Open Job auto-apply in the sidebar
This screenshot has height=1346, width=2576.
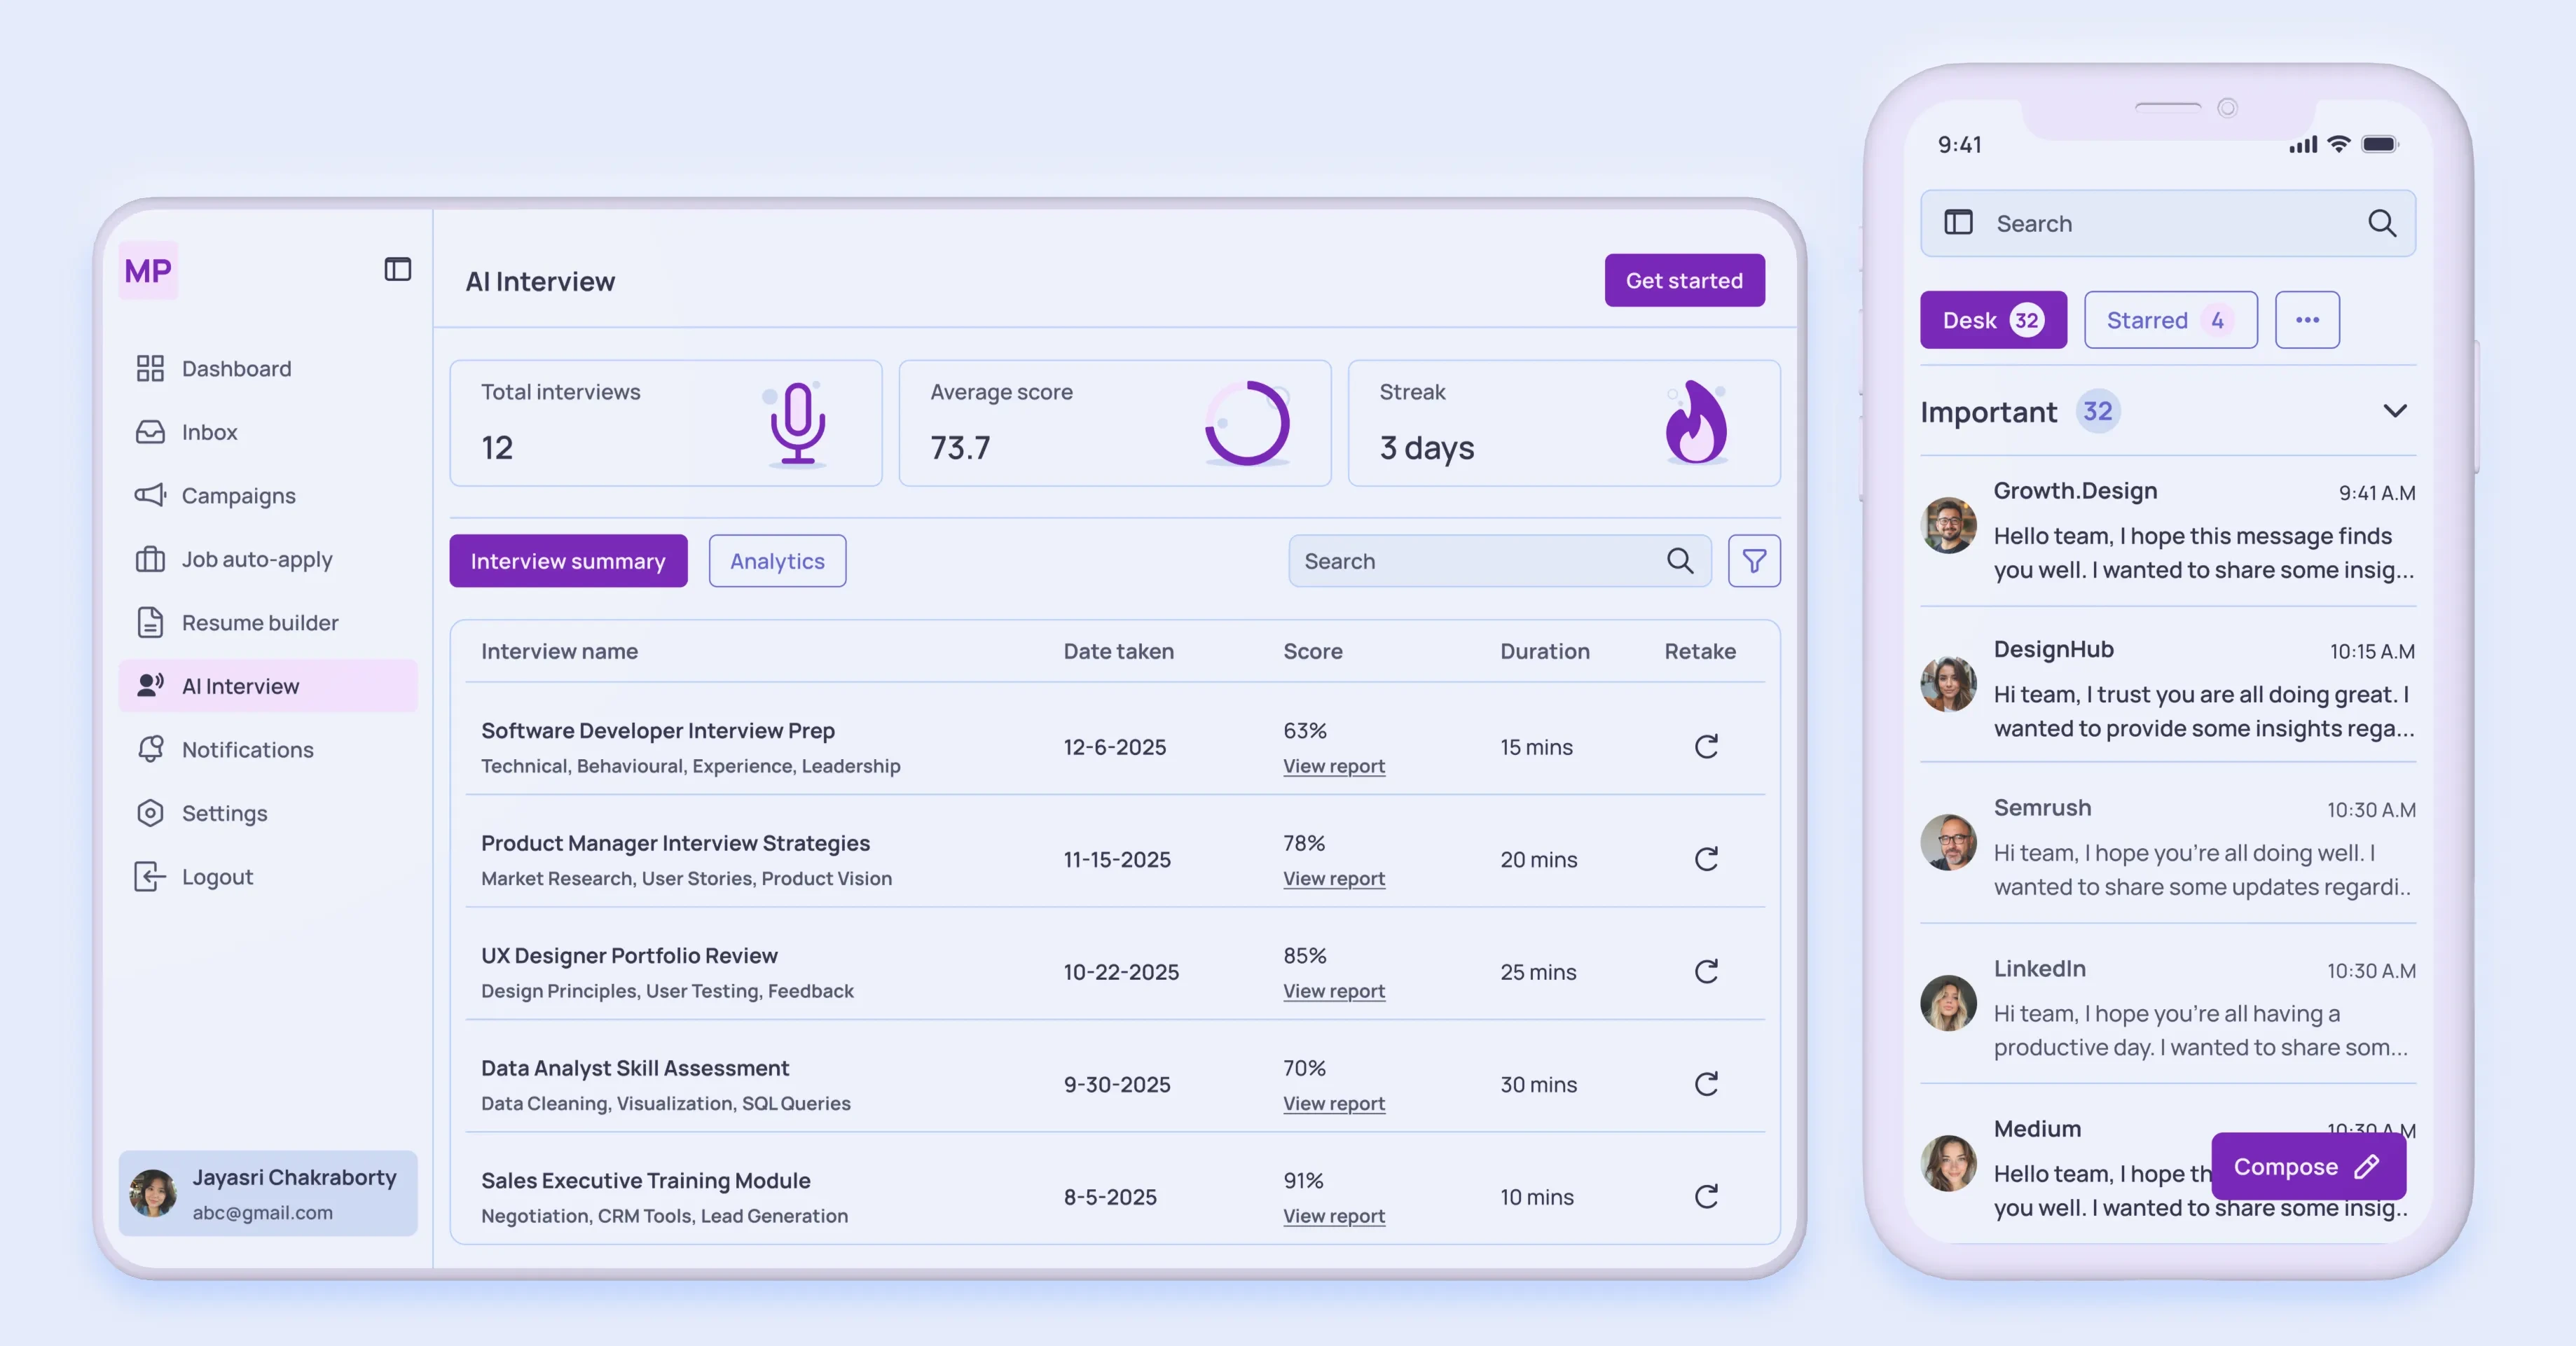[x=256, y=559]
